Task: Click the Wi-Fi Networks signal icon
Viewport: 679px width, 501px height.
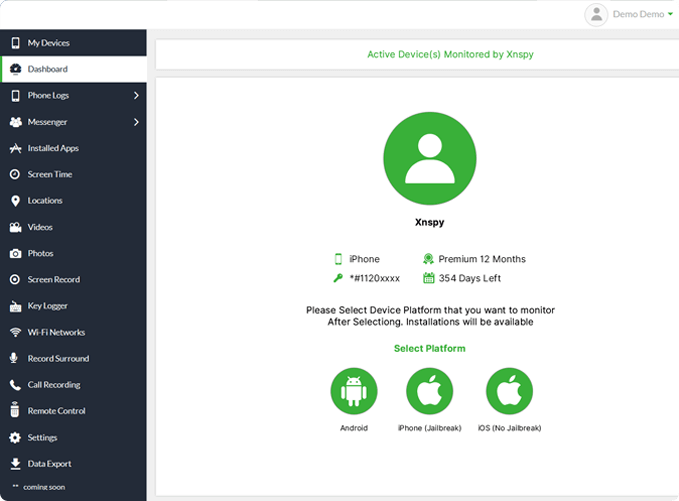Action: [16, 332]
